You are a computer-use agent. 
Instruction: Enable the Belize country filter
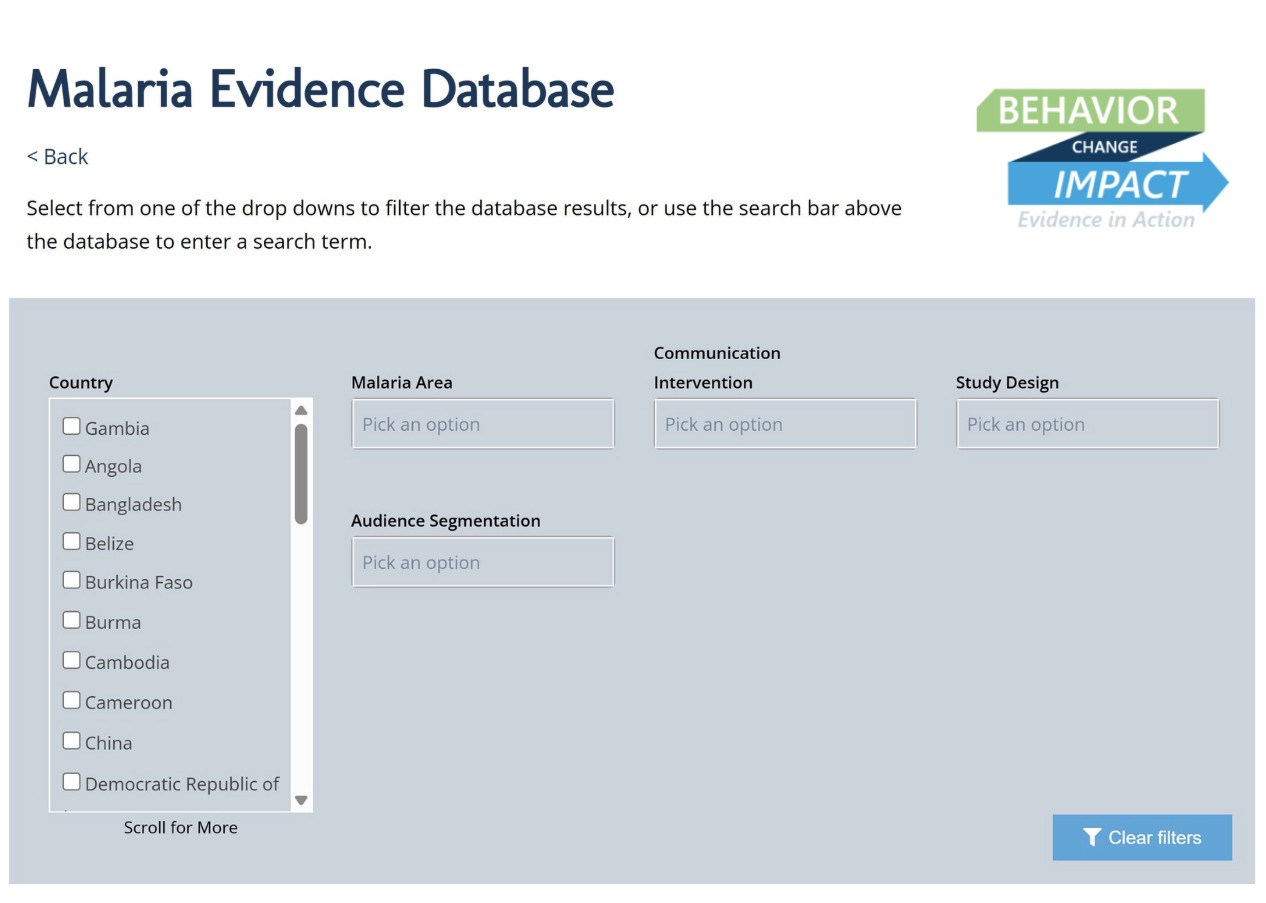(72, 542)
